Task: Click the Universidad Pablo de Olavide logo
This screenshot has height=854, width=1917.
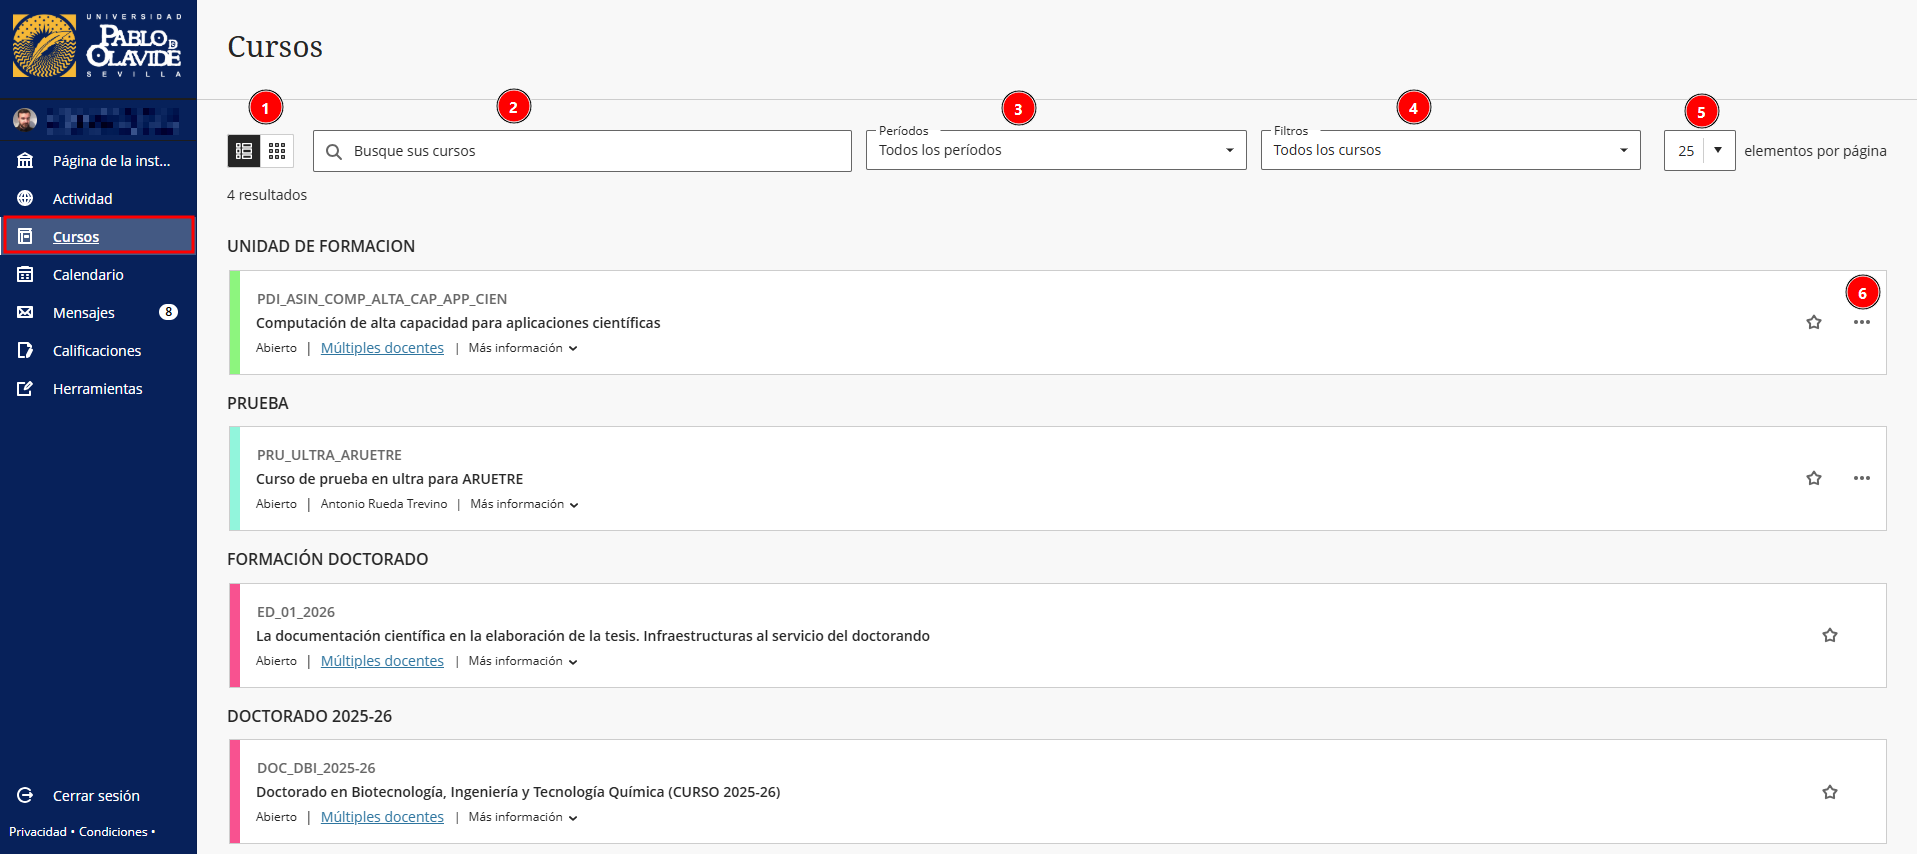Action: click(97, 46)
